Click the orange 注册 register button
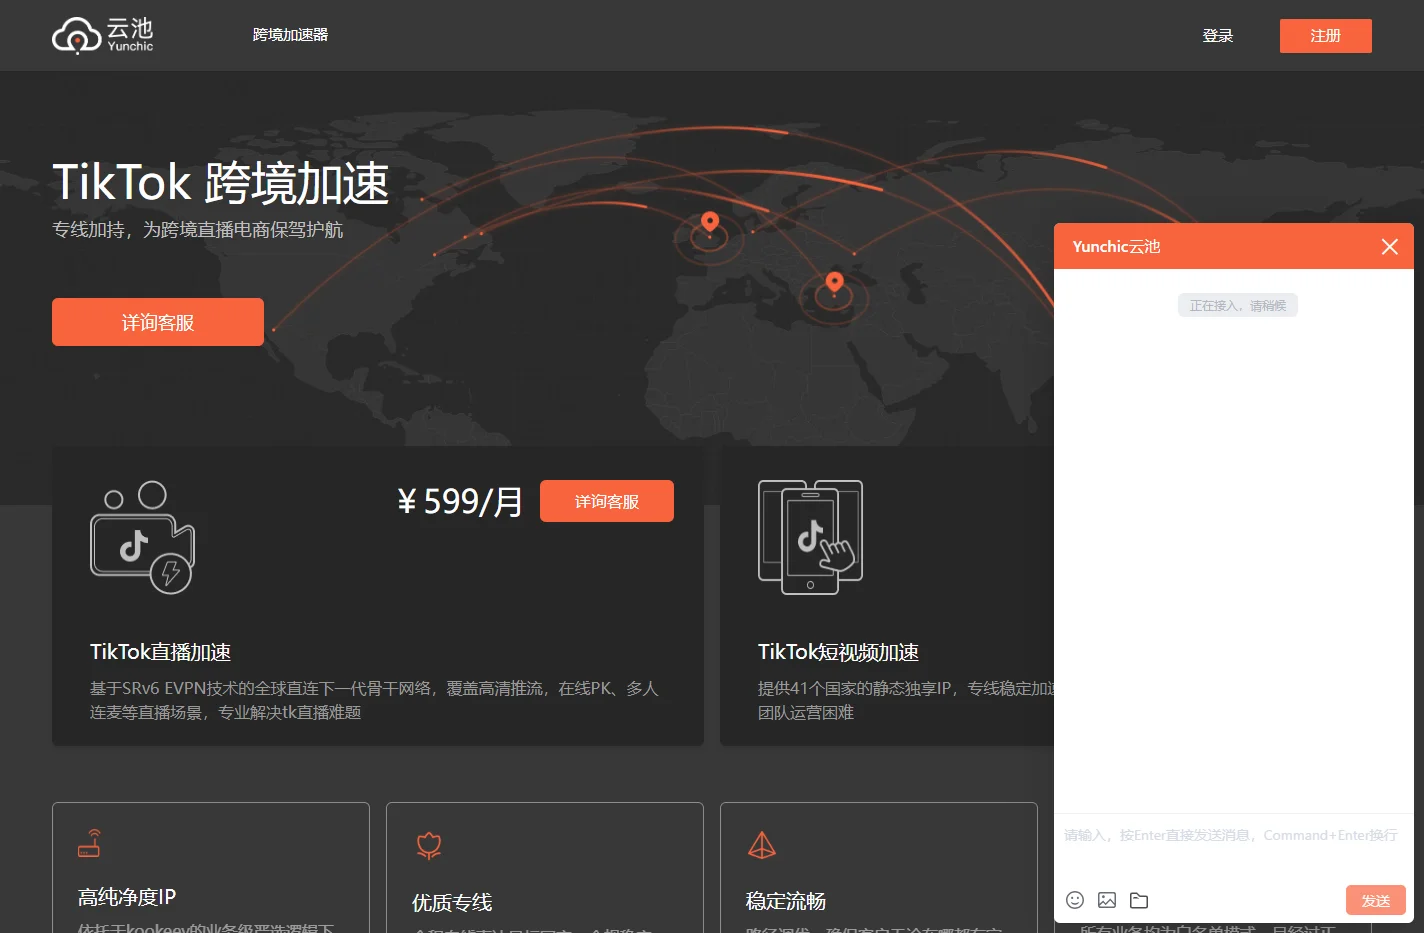 pyautogui.click(x=1325, y=36)
